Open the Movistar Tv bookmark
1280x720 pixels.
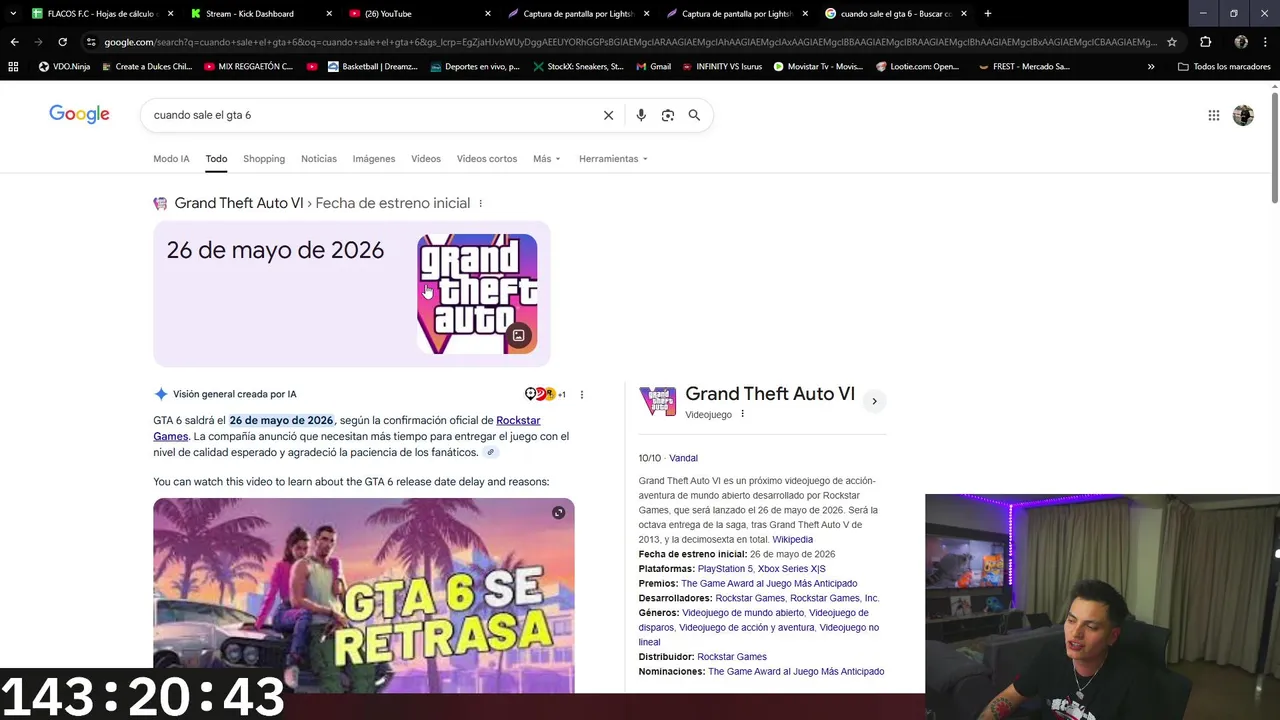point(818,67)
